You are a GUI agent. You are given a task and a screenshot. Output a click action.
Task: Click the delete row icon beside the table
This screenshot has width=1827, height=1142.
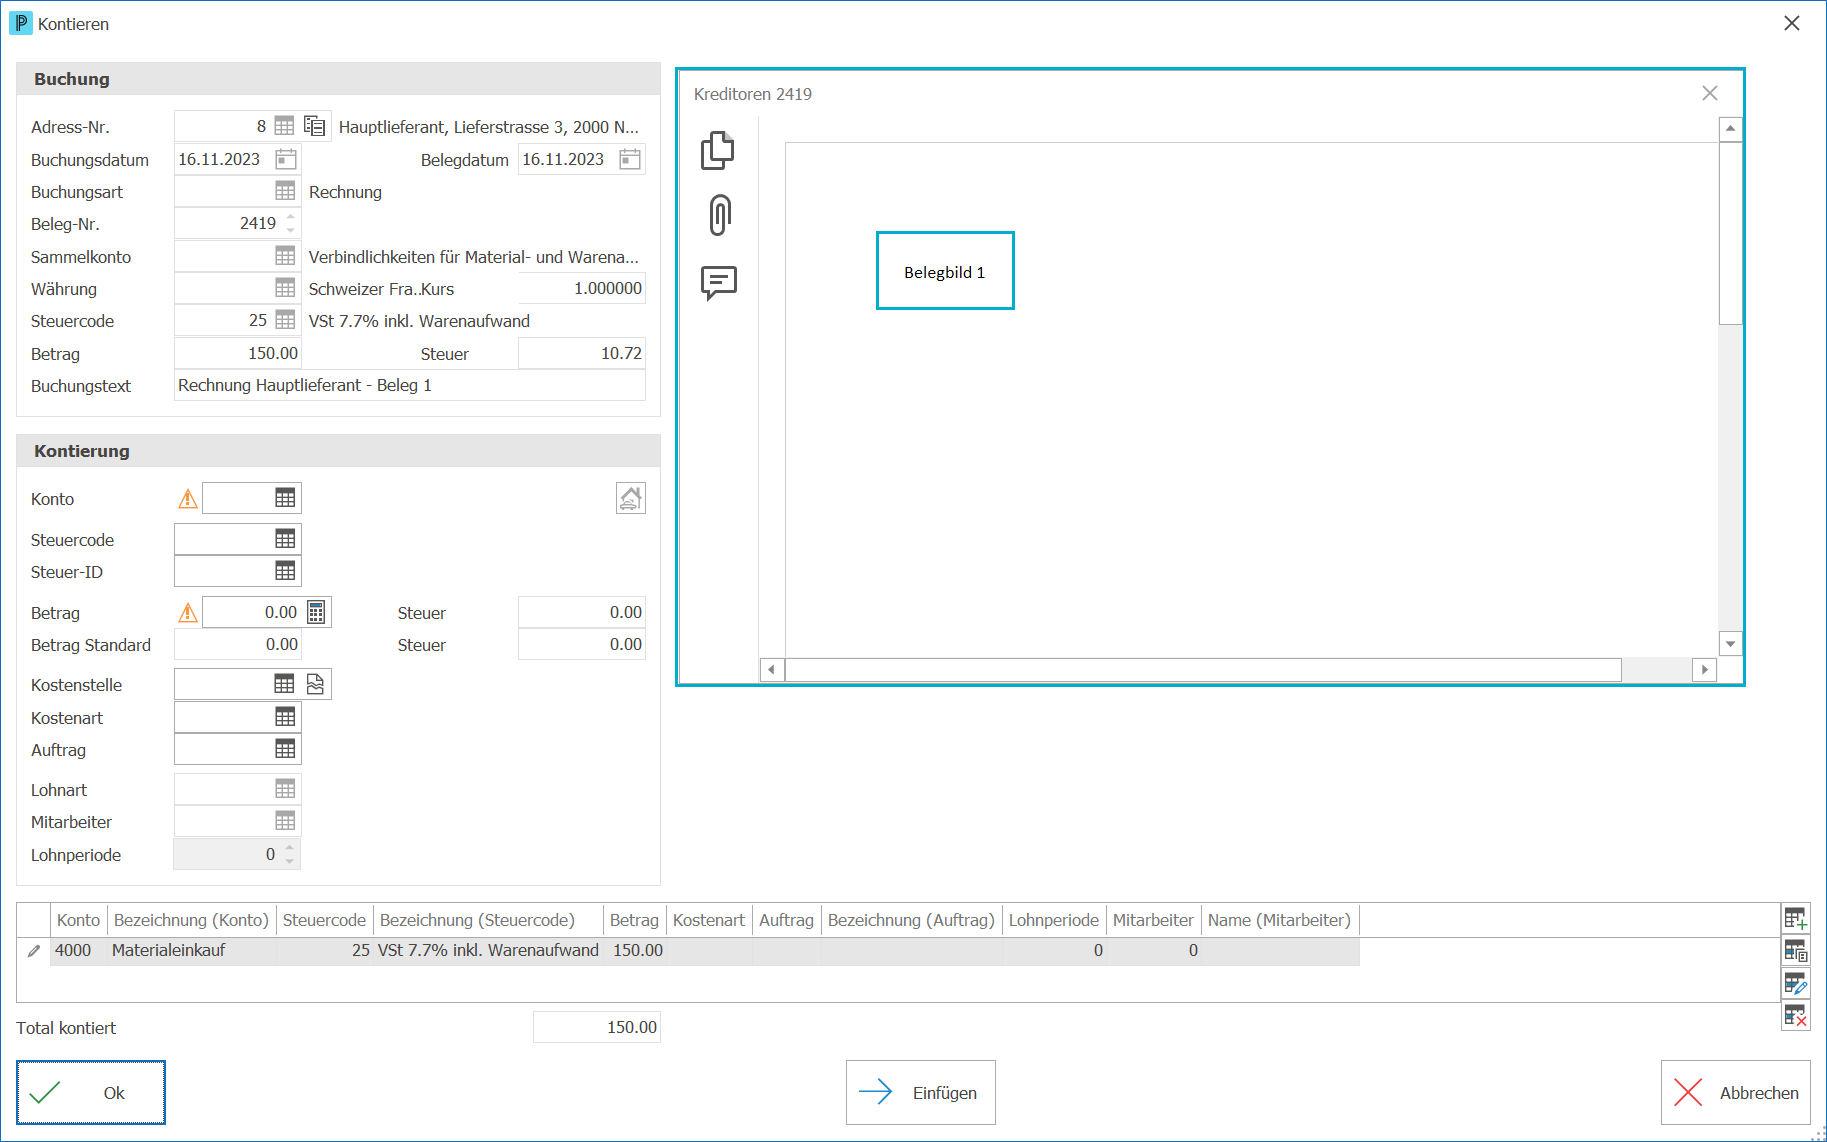click(1796, 1015)
